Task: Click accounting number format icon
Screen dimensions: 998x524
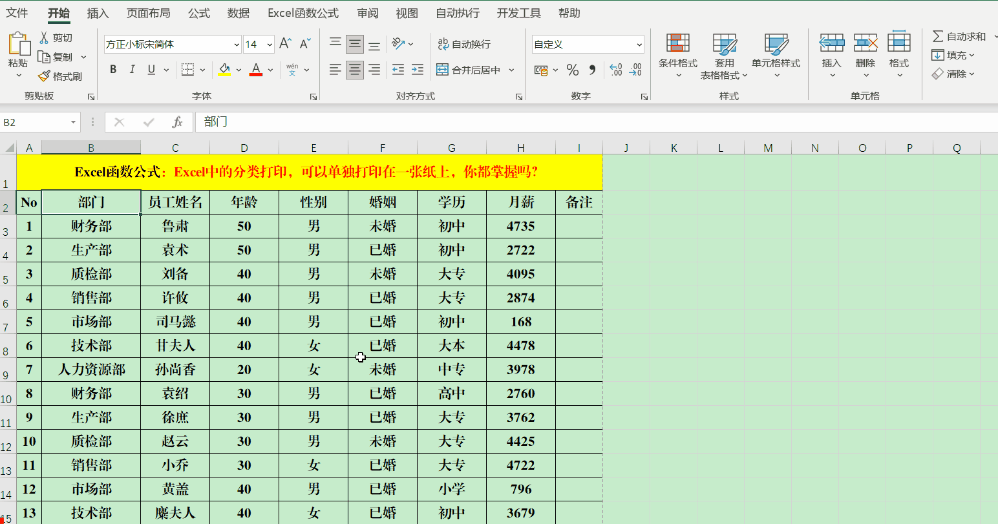Action: point(541,70)
